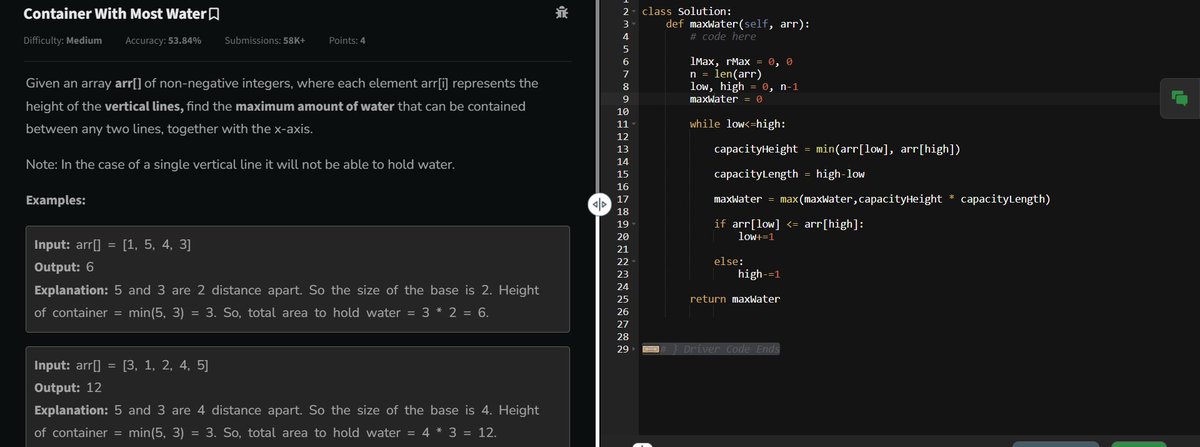Image resolution: width=1200 pixels, height=447 pixels.
Task: Click the 'Output: 6' line
Action: [64, 268]
